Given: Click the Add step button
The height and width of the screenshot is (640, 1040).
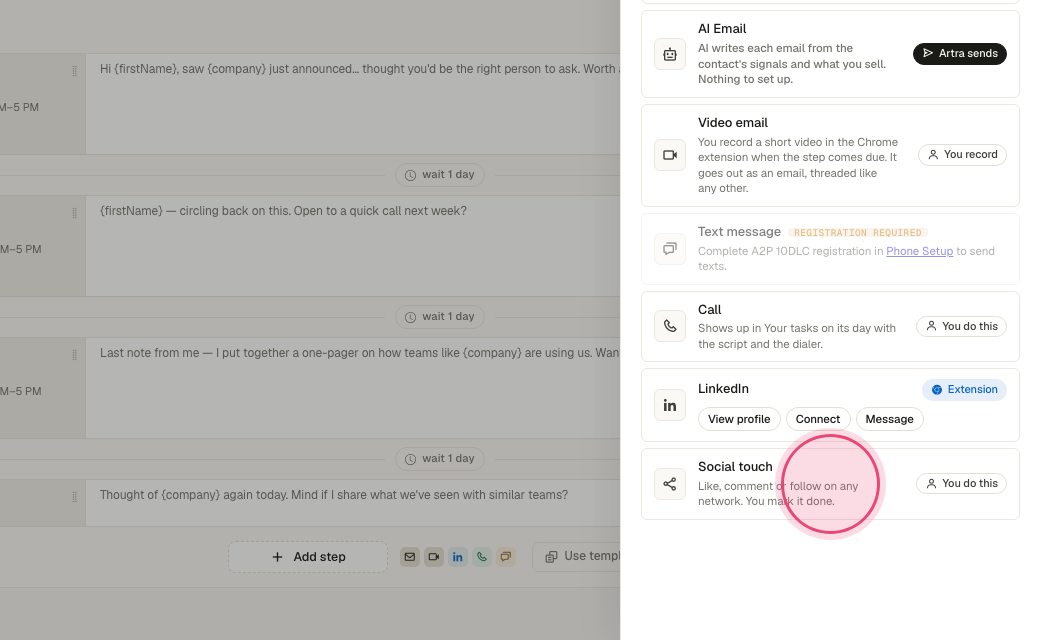Looking at the screenshot, I should [x=308, y=556].
